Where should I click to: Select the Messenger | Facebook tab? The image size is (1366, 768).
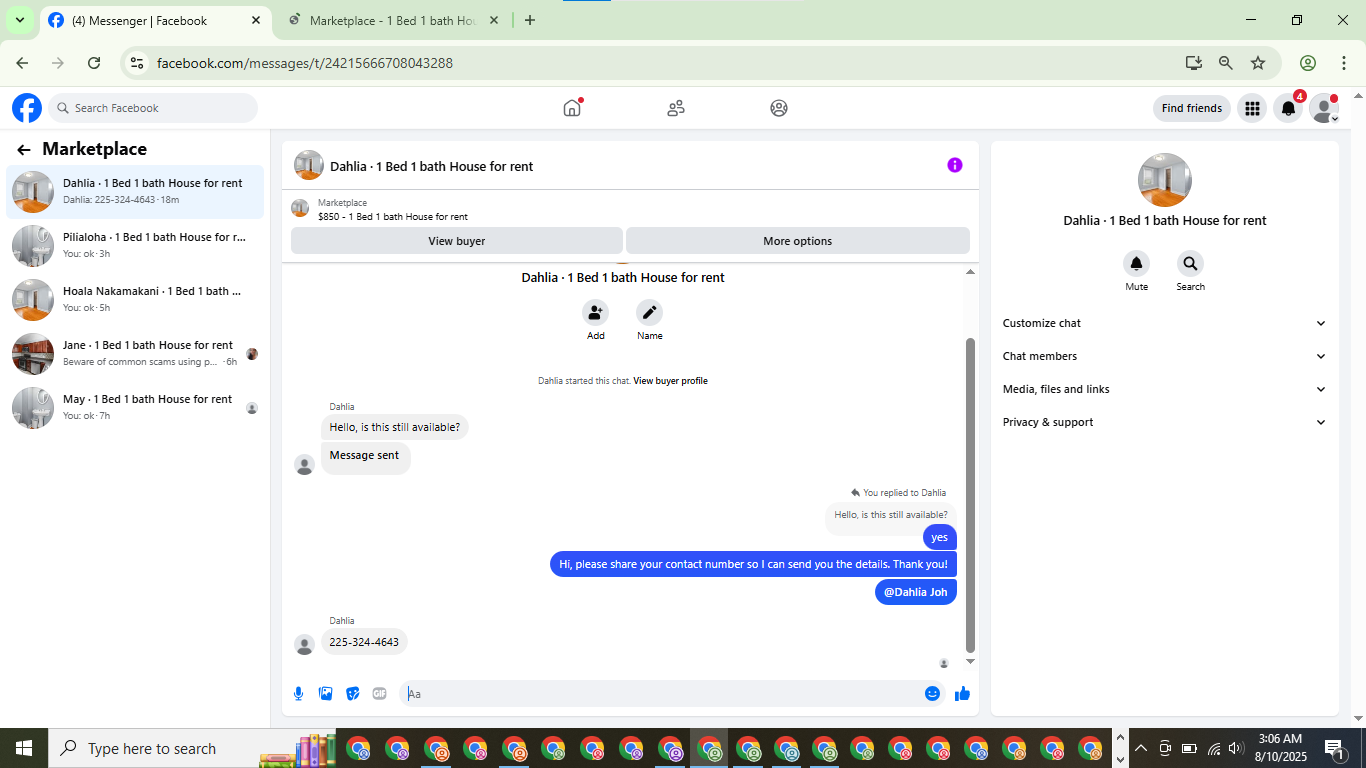point(155,20)
